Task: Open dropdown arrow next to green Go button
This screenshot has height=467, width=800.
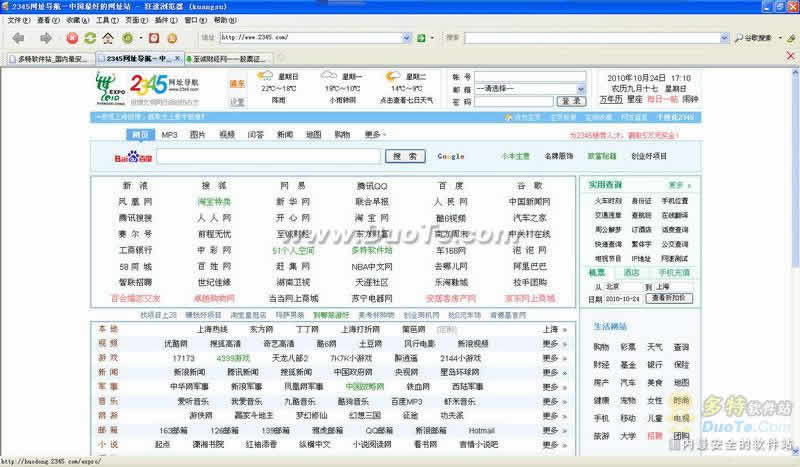Action: point(433,38)
